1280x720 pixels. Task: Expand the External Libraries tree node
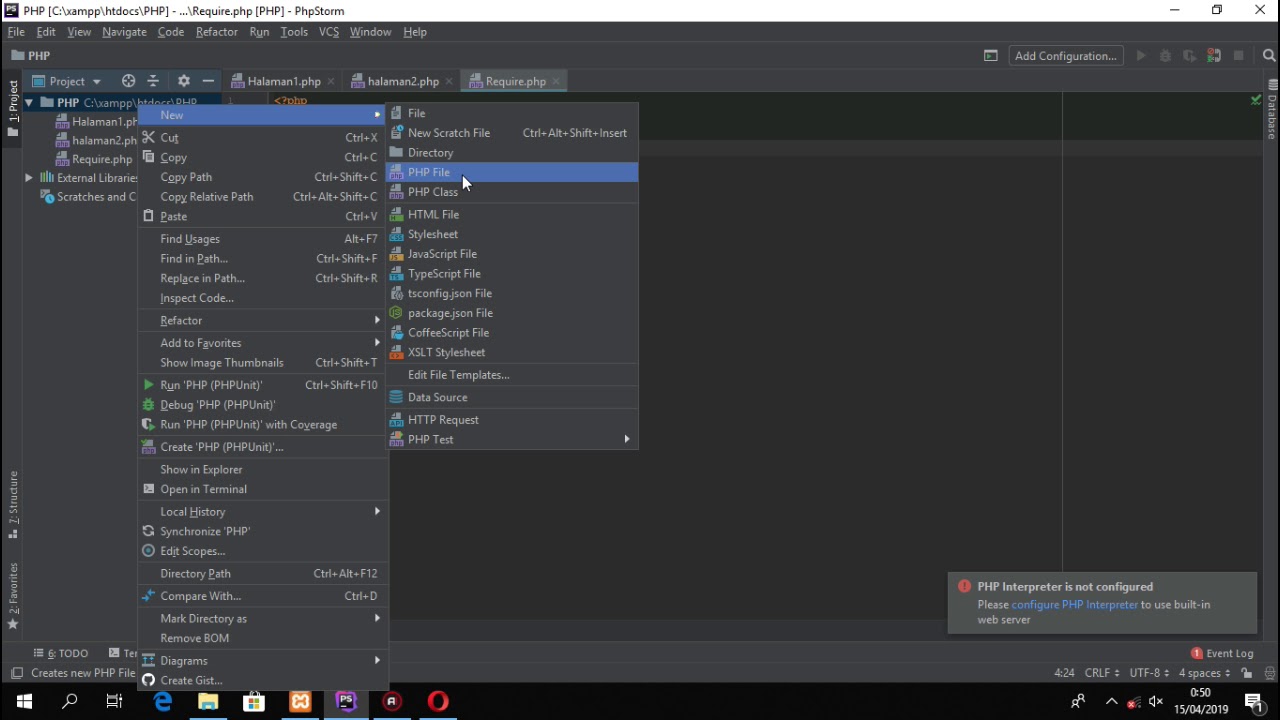coord(29,178)
